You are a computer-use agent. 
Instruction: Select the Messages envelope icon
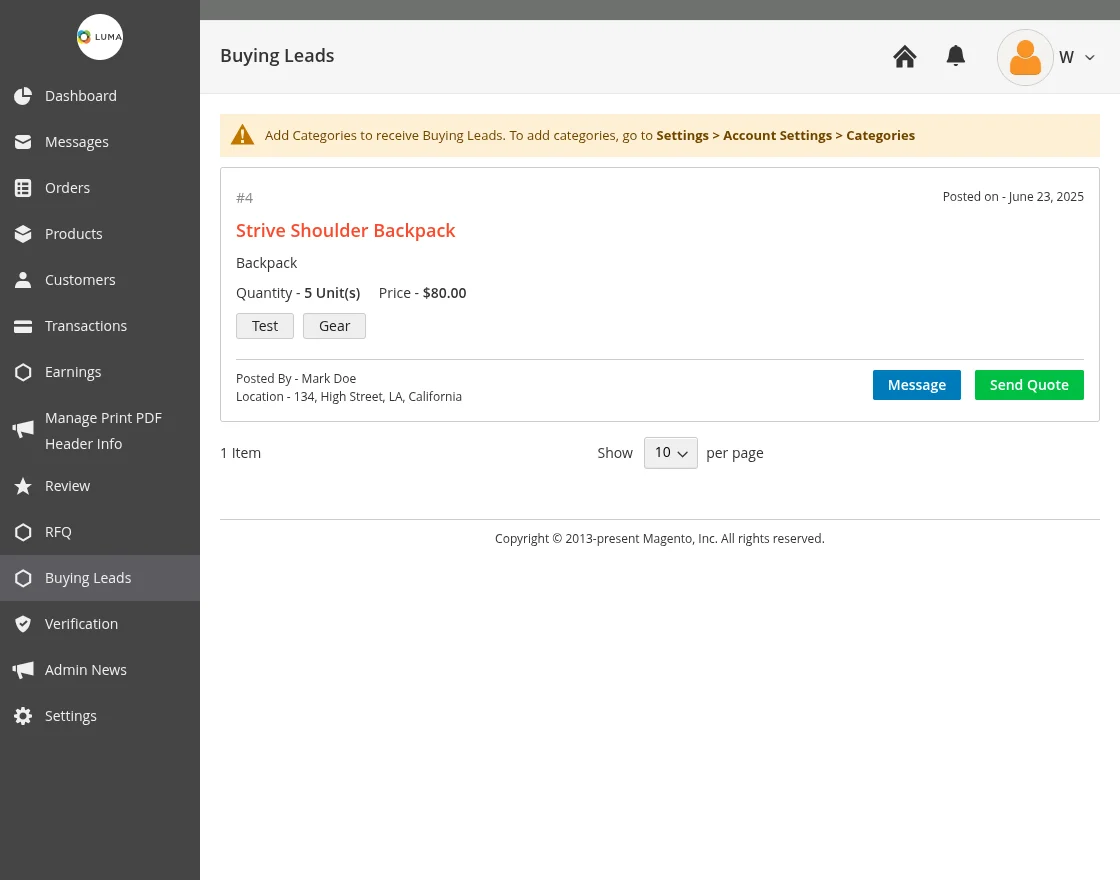click(x=23, y=141)
